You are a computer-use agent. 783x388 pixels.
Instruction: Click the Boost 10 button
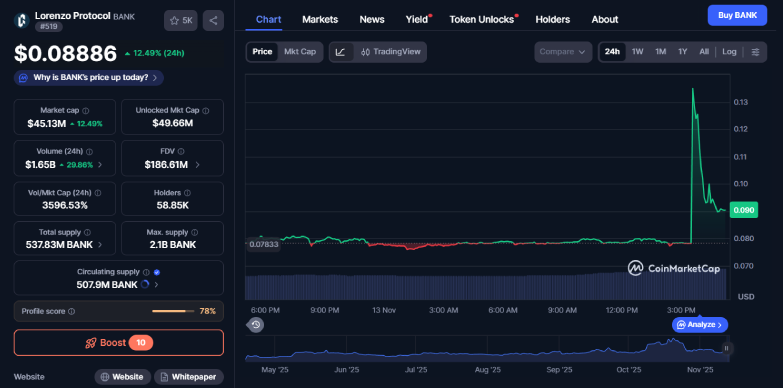[119, 343]
